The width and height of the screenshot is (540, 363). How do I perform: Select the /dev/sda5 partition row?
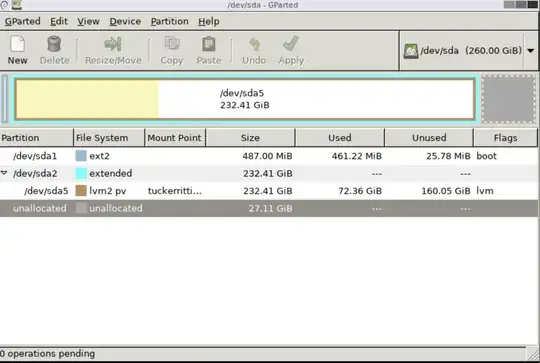[x=269, y=190]
